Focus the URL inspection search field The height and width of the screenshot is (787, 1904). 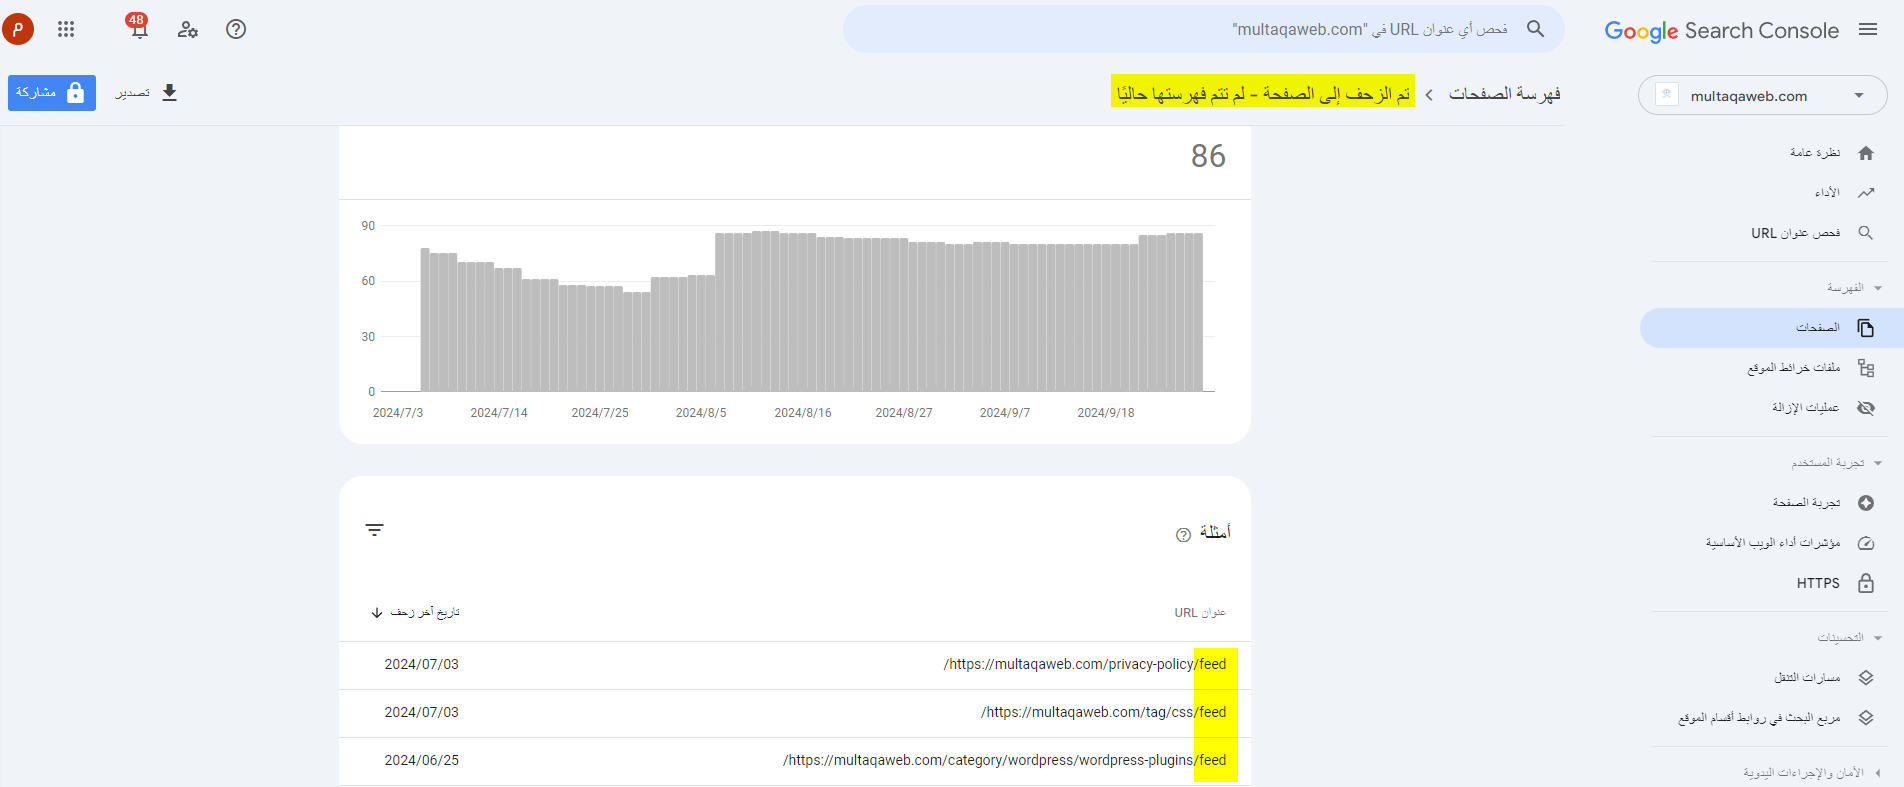(1203, 29)
